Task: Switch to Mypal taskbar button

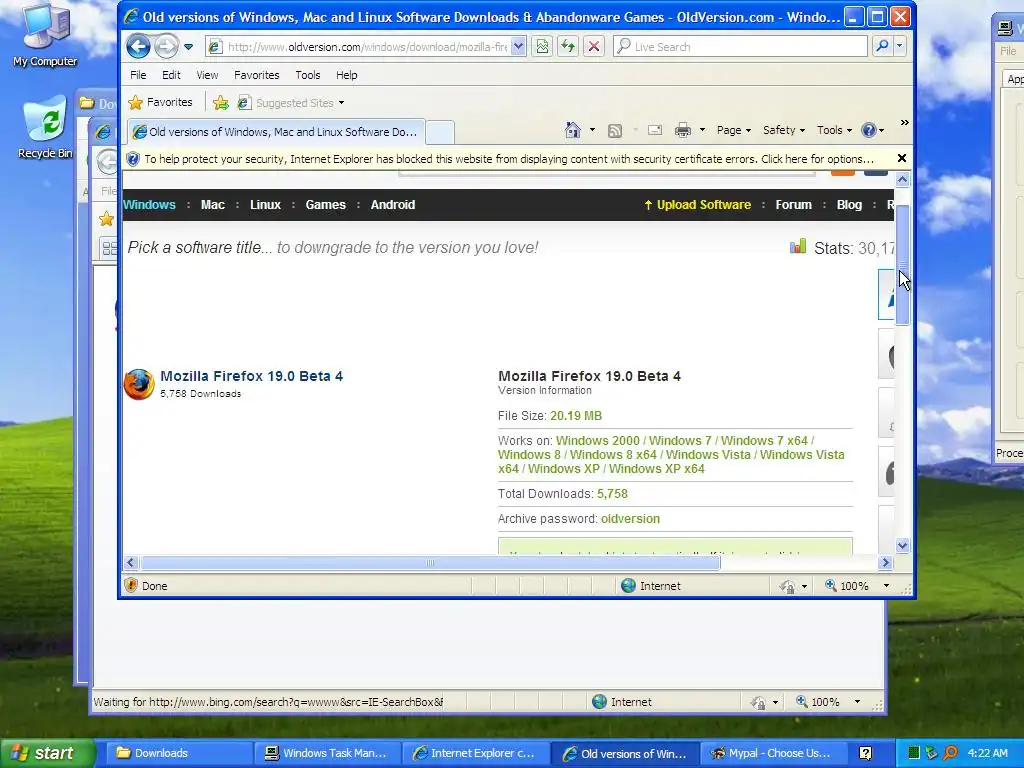Action: coord(775,753)
